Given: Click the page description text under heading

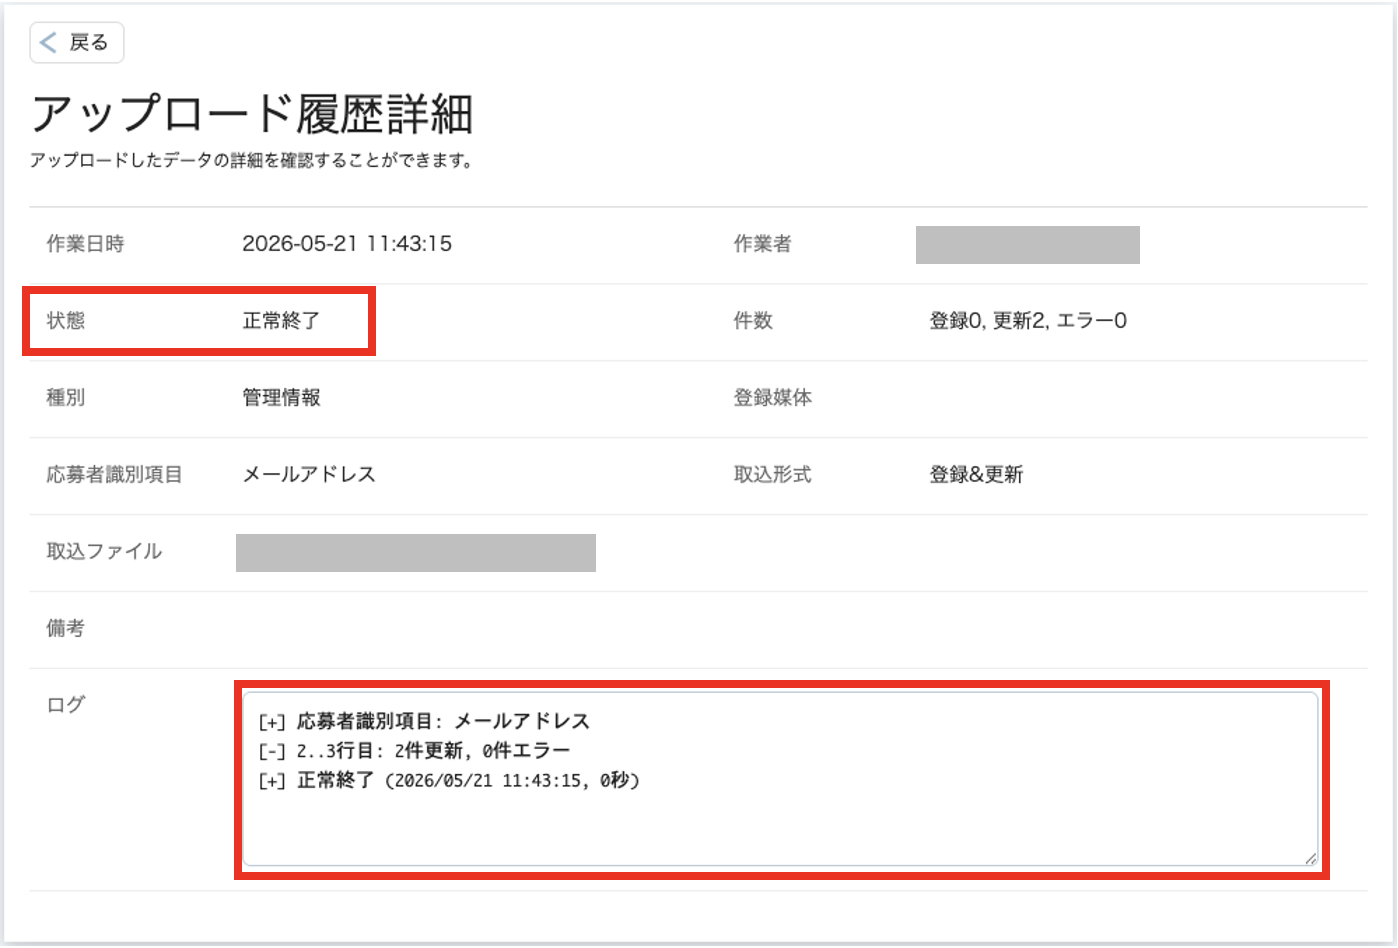Looking at the screenshot, I should pos(251,161).
